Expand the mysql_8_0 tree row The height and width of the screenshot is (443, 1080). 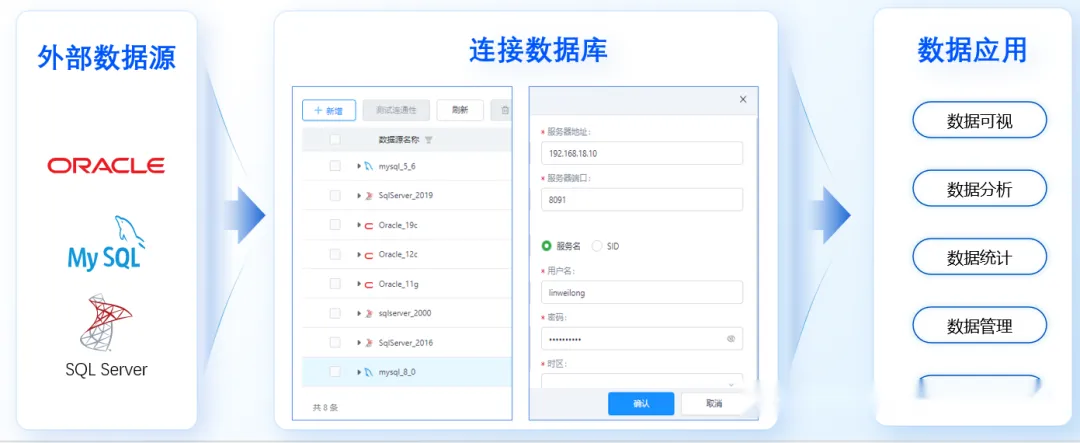pyautogui.click(x=359, y=372)
